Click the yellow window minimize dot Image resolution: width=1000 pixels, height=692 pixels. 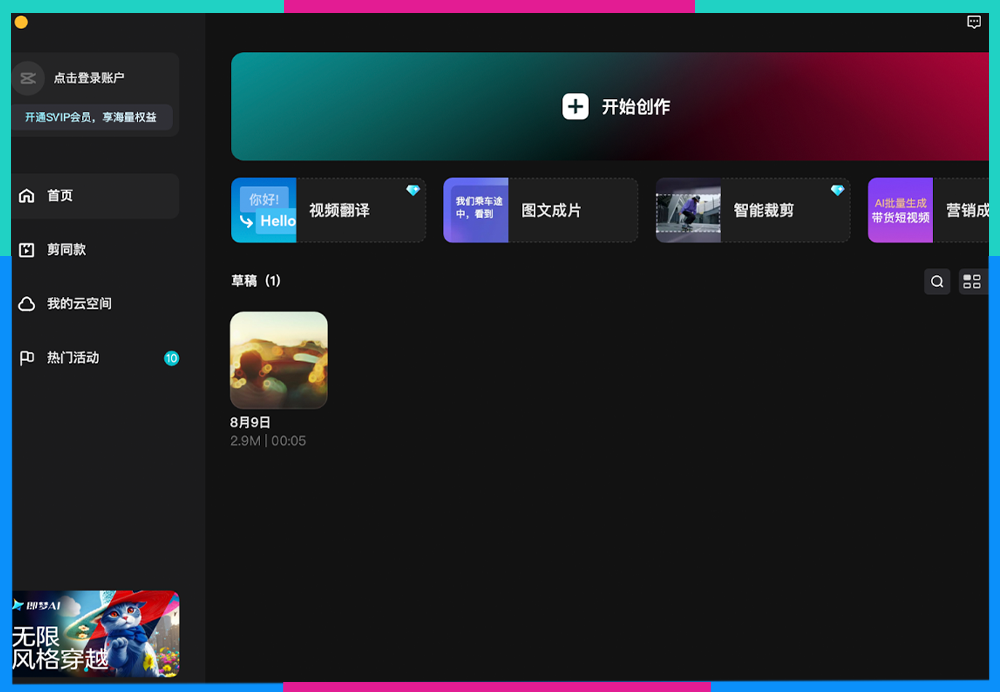[21, 22]
